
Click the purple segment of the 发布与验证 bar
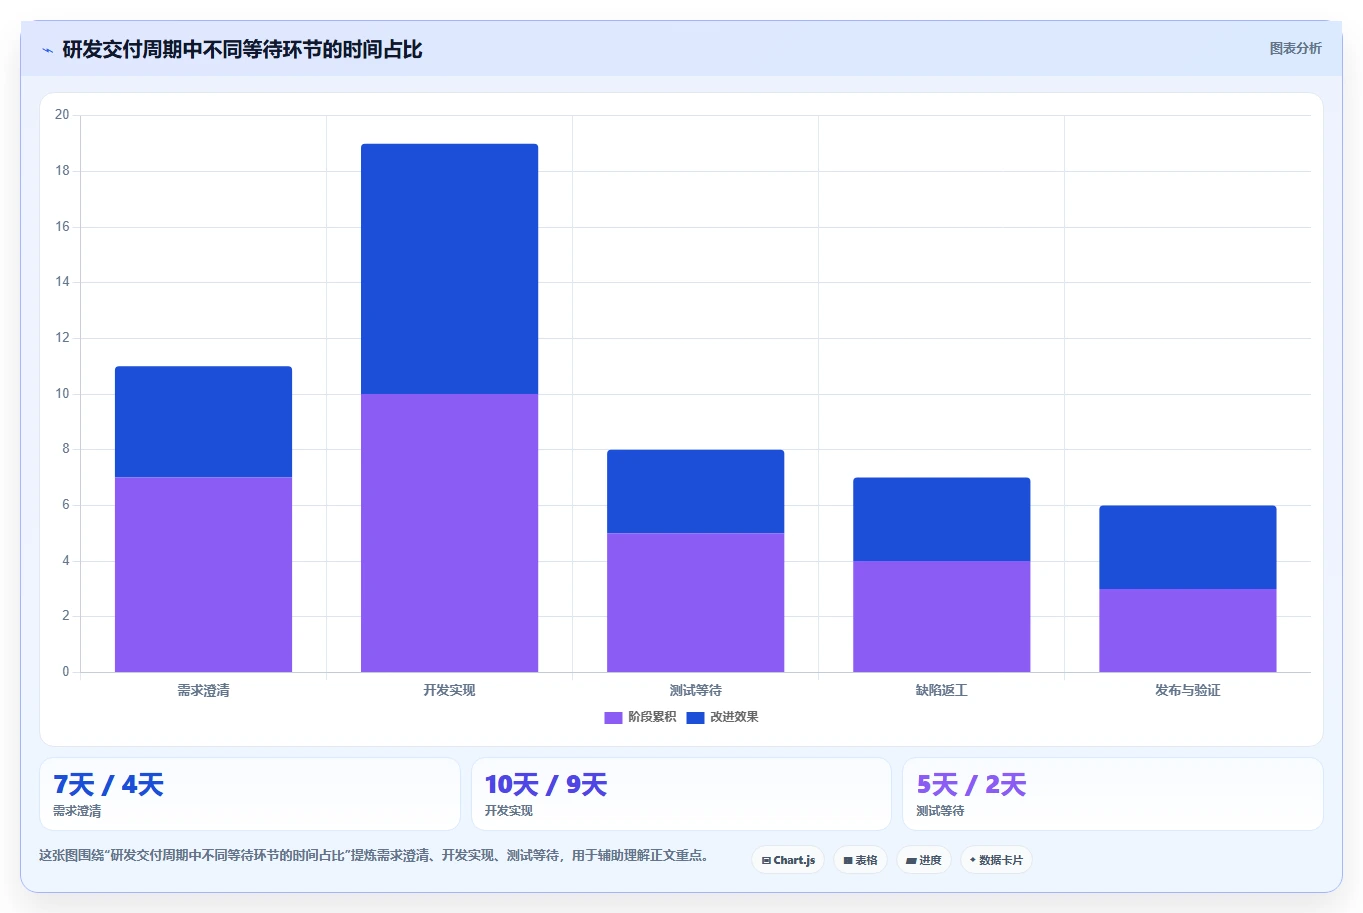point(1187,630)
